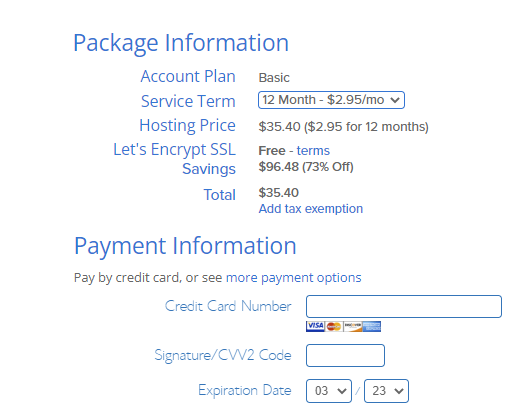Click the Discover card logo

[353, 326]
